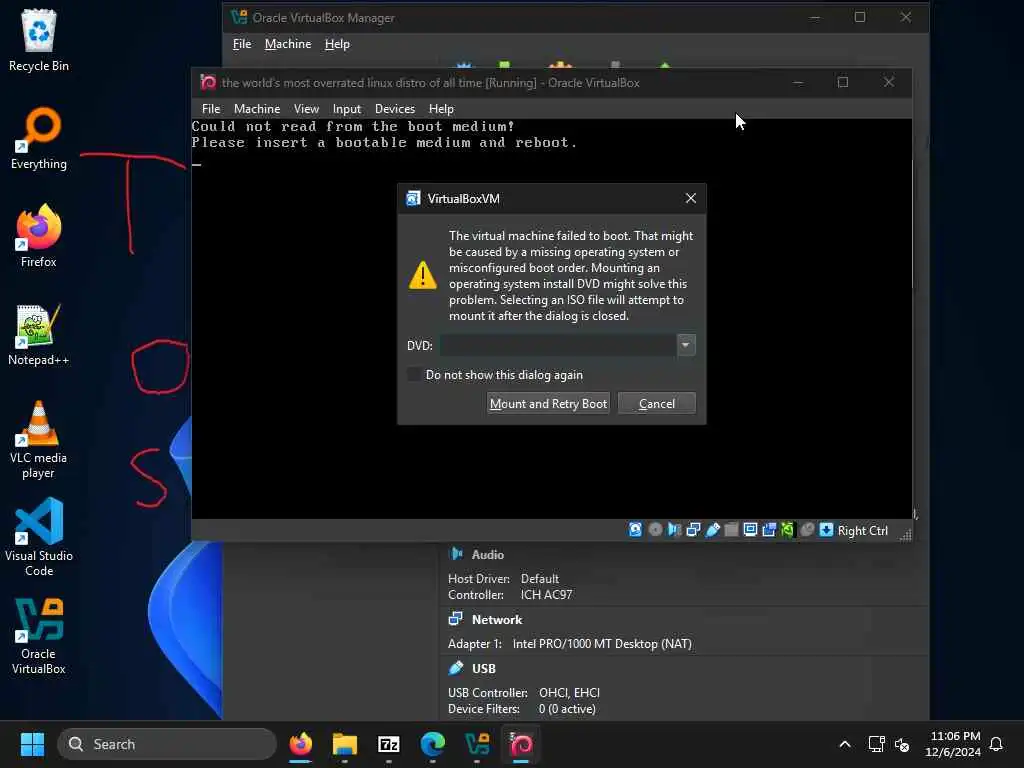Open Microsoft Edge from the taskbar
This screenshot has height=768, width=1024.
pyautogui.click(x=432, y=744)
